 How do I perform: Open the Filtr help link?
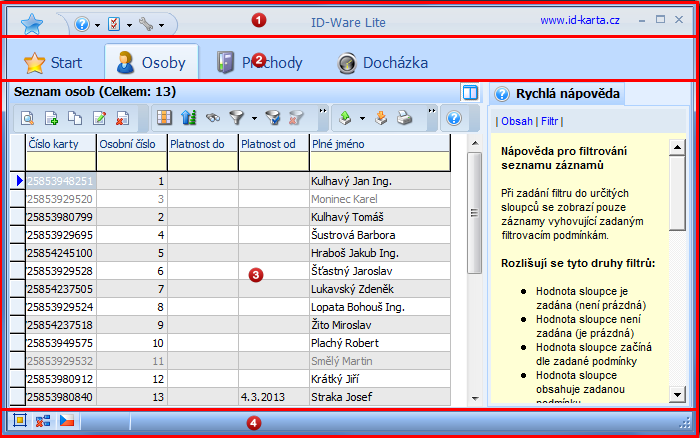(550, 121)
